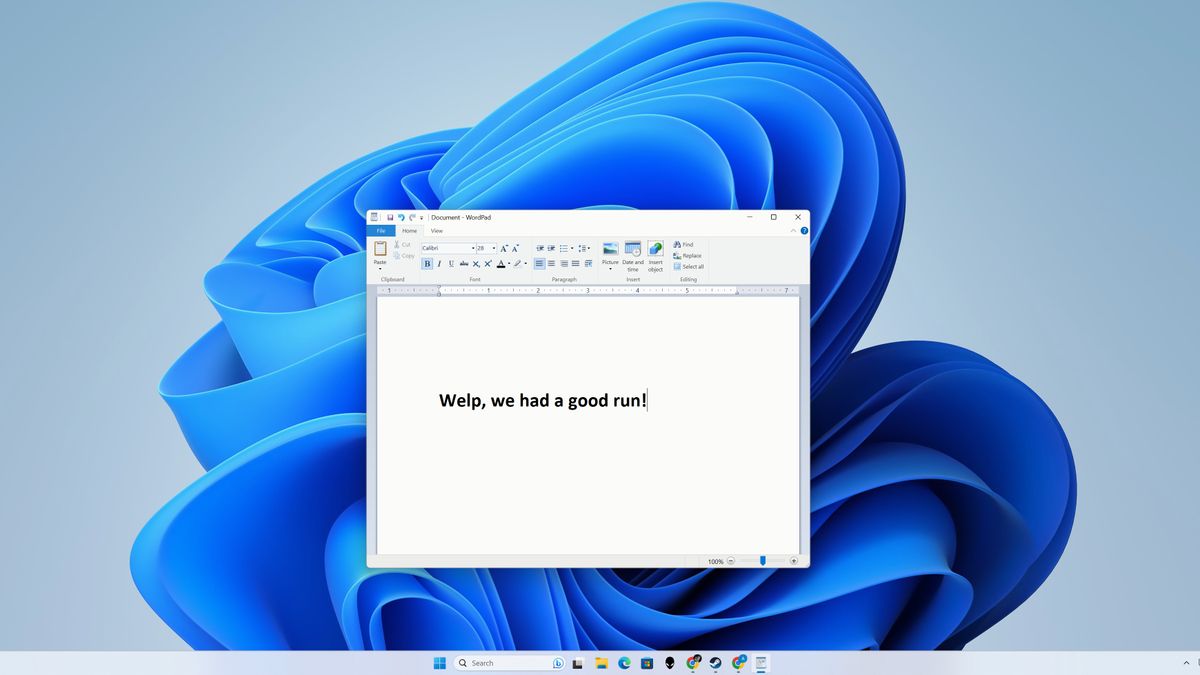The width and height of the screenshot is (1200, 675).
Task: Toggle underline formatting
Action: pos(450,263)
